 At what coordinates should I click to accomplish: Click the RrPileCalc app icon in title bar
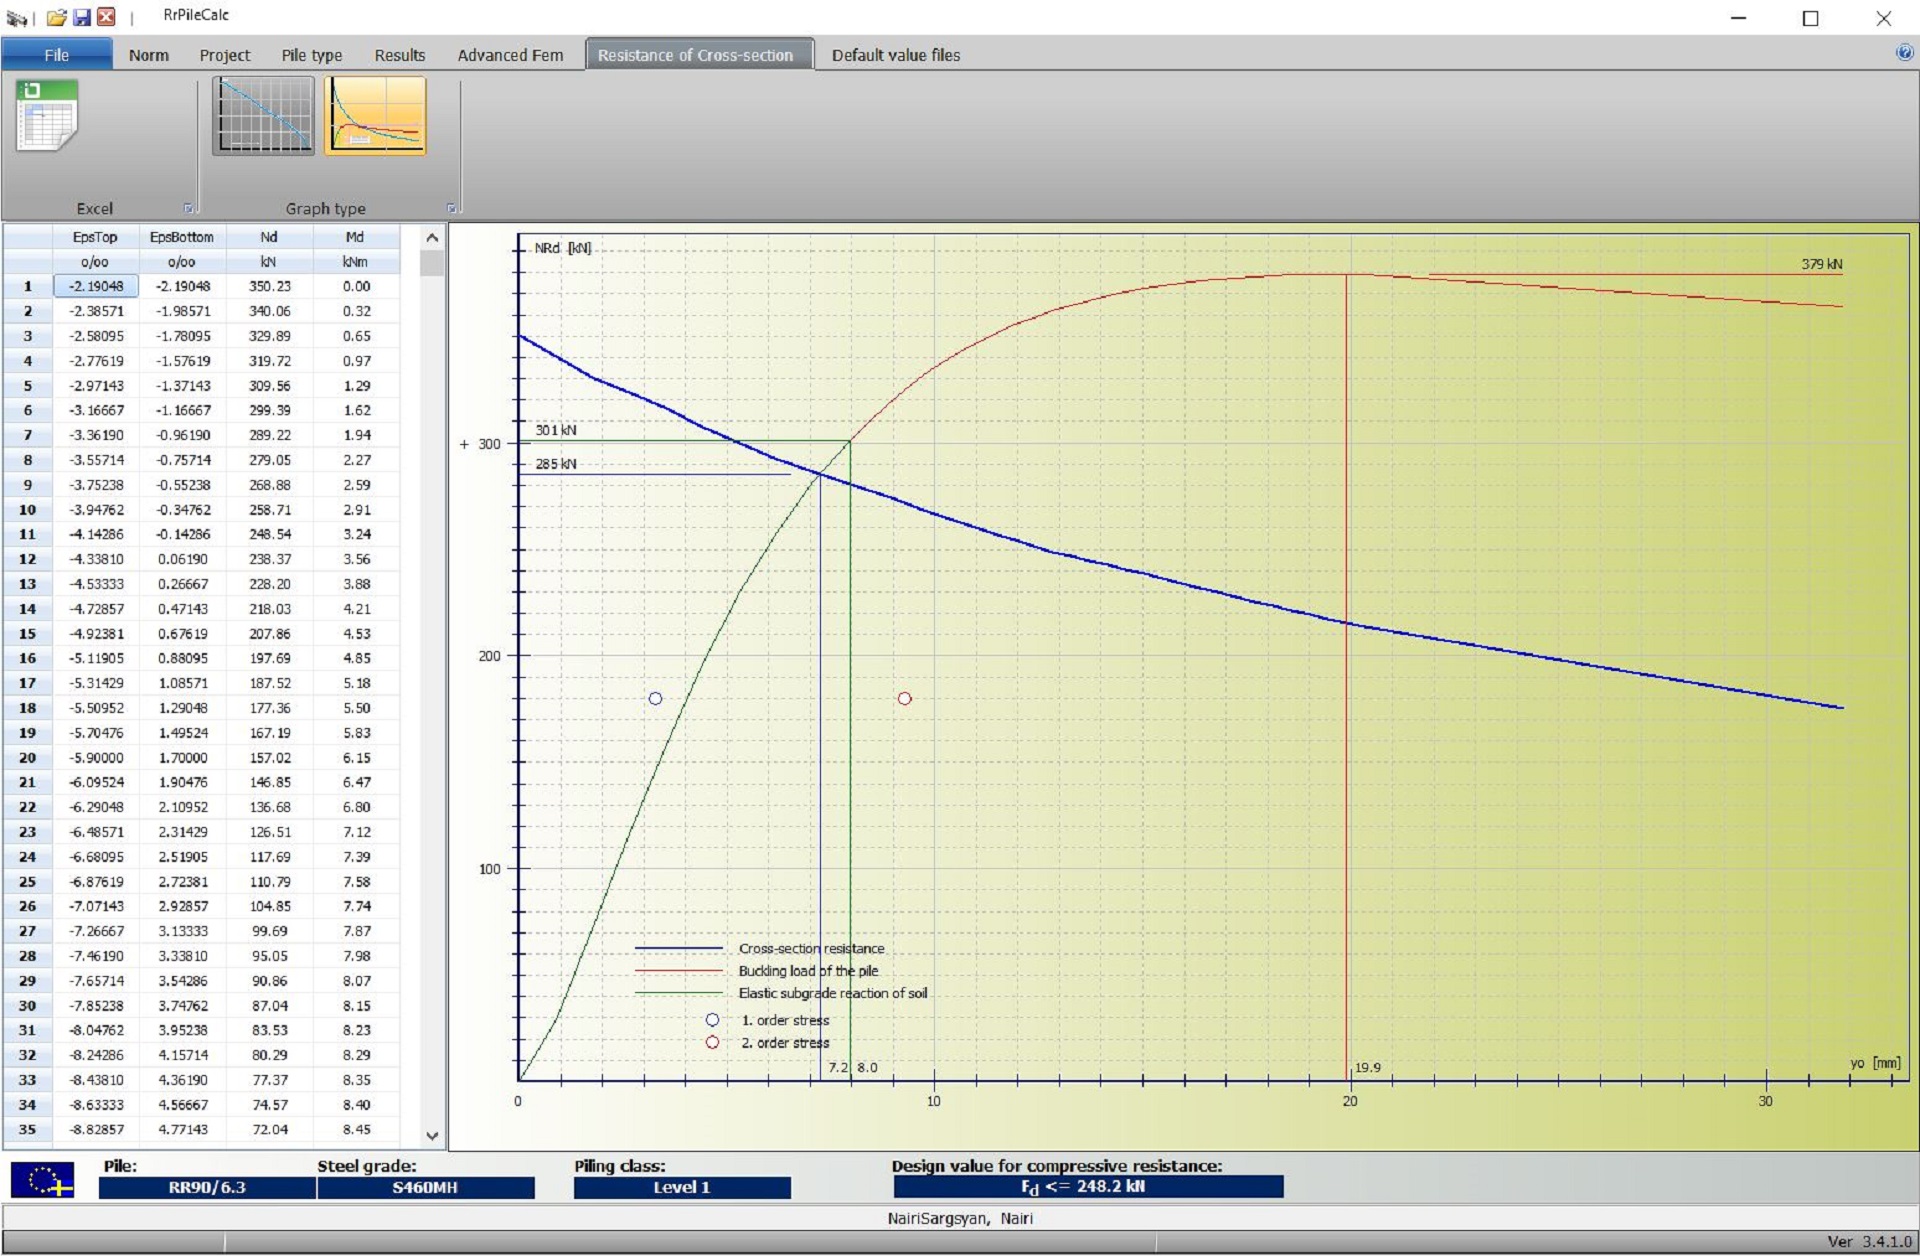coord(16,17)
